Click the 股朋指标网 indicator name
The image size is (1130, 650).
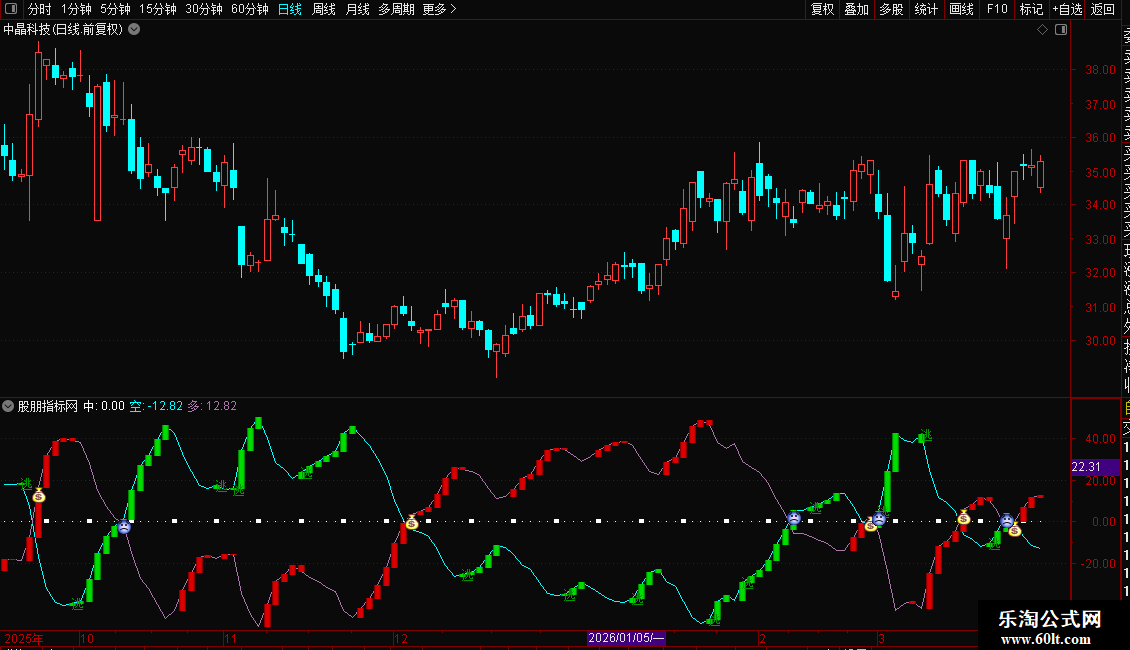(48, 406)
